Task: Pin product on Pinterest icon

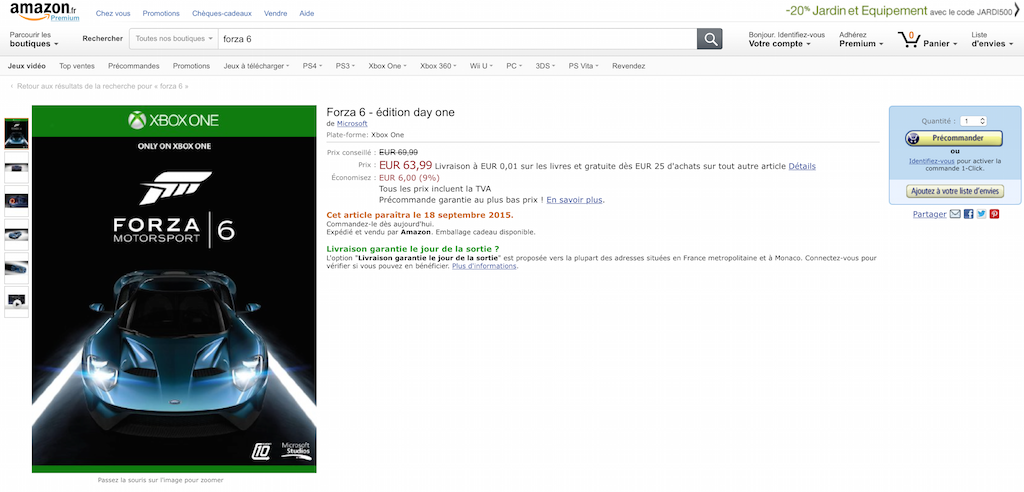Action: pos(994,214)
